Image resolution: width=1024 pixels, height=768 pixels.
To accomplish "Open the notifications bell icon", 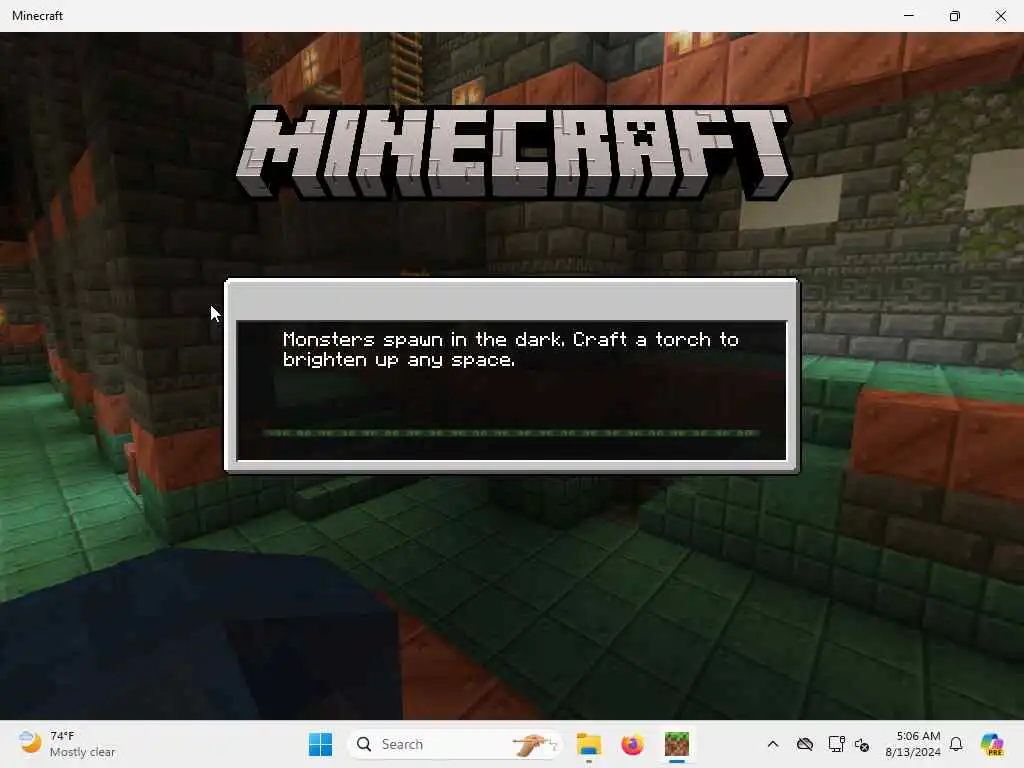I will coord(956,744).
